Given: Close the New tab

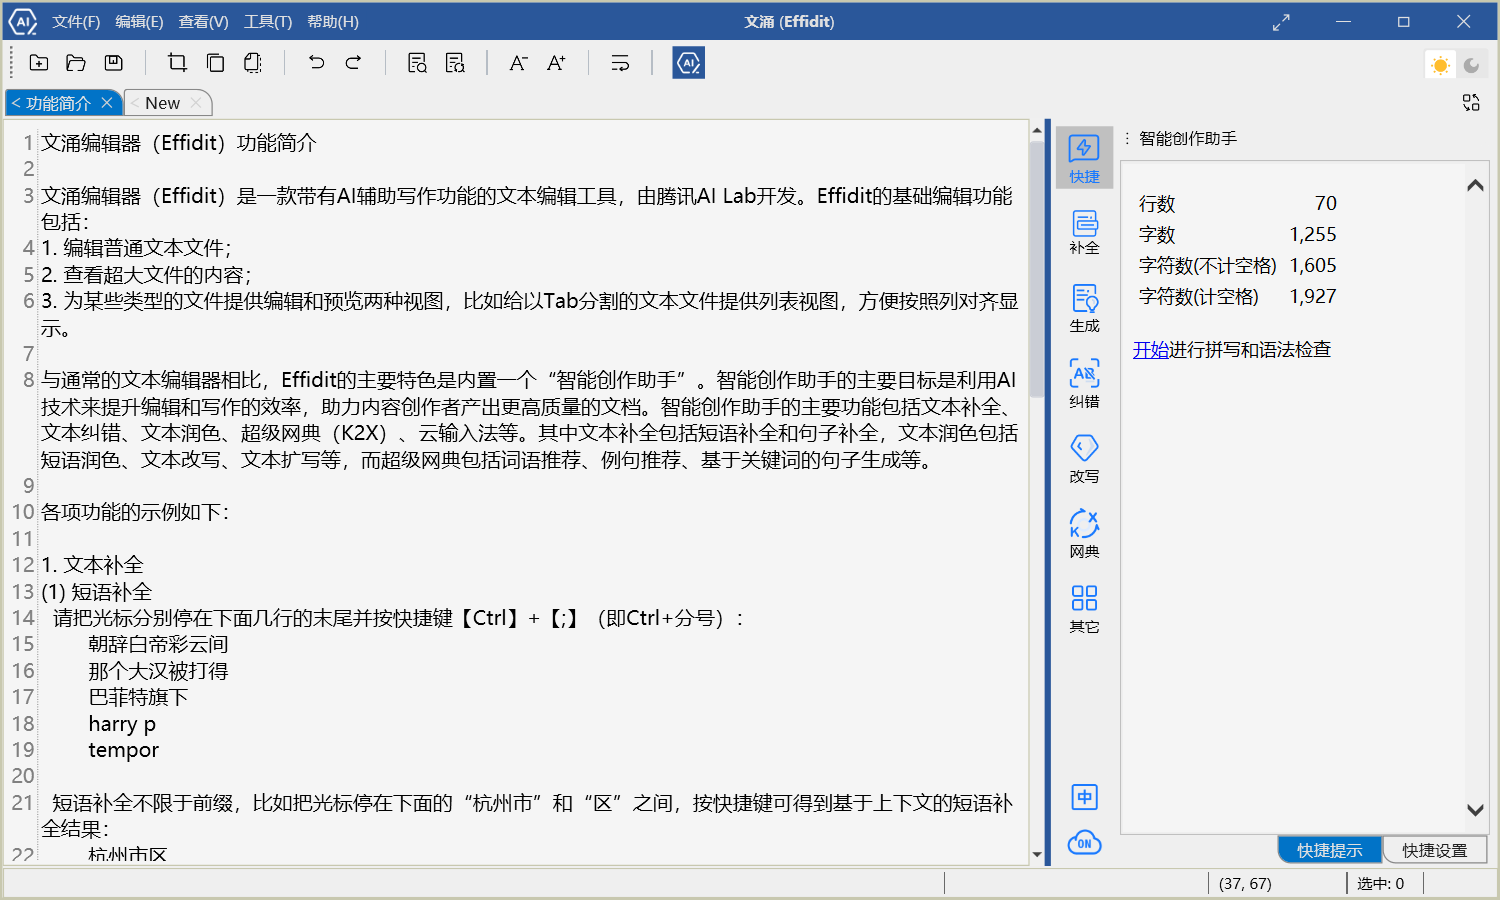Looking at the screenshot, I should [196, 103].
